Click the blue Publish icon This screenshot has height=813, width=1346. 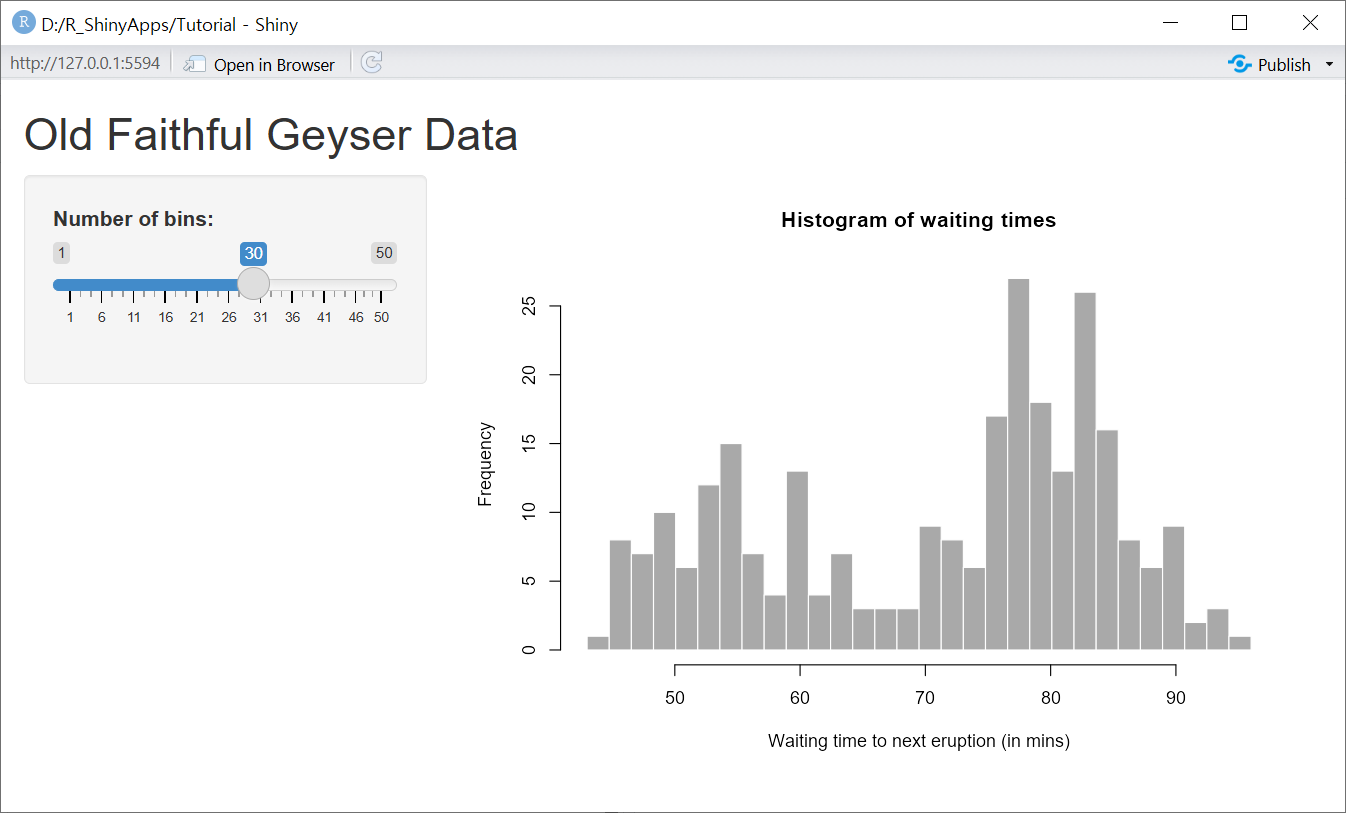[x=1240, y=64]
